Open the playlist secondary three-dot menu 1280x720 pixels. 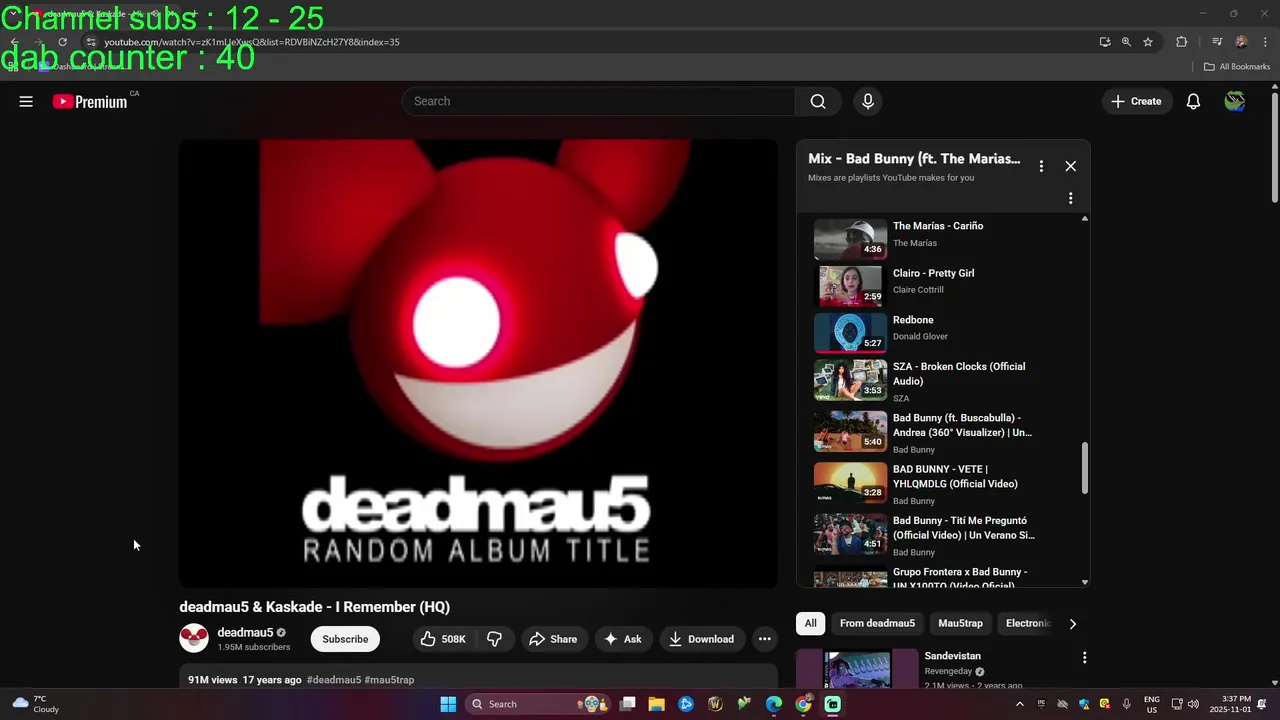[1070, 198]
